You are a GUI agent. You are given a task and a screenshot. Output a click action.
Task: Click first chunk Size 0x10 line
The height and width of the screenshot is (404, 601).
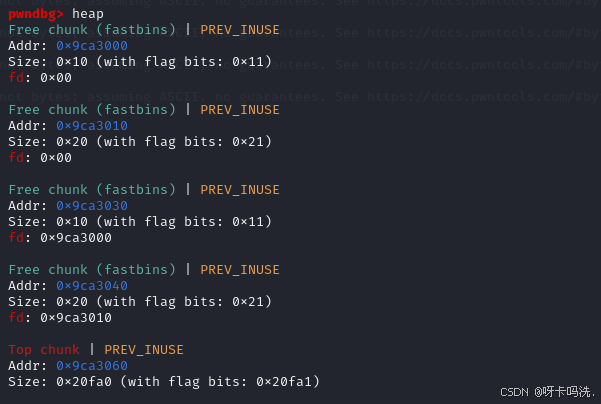(140, 62)
